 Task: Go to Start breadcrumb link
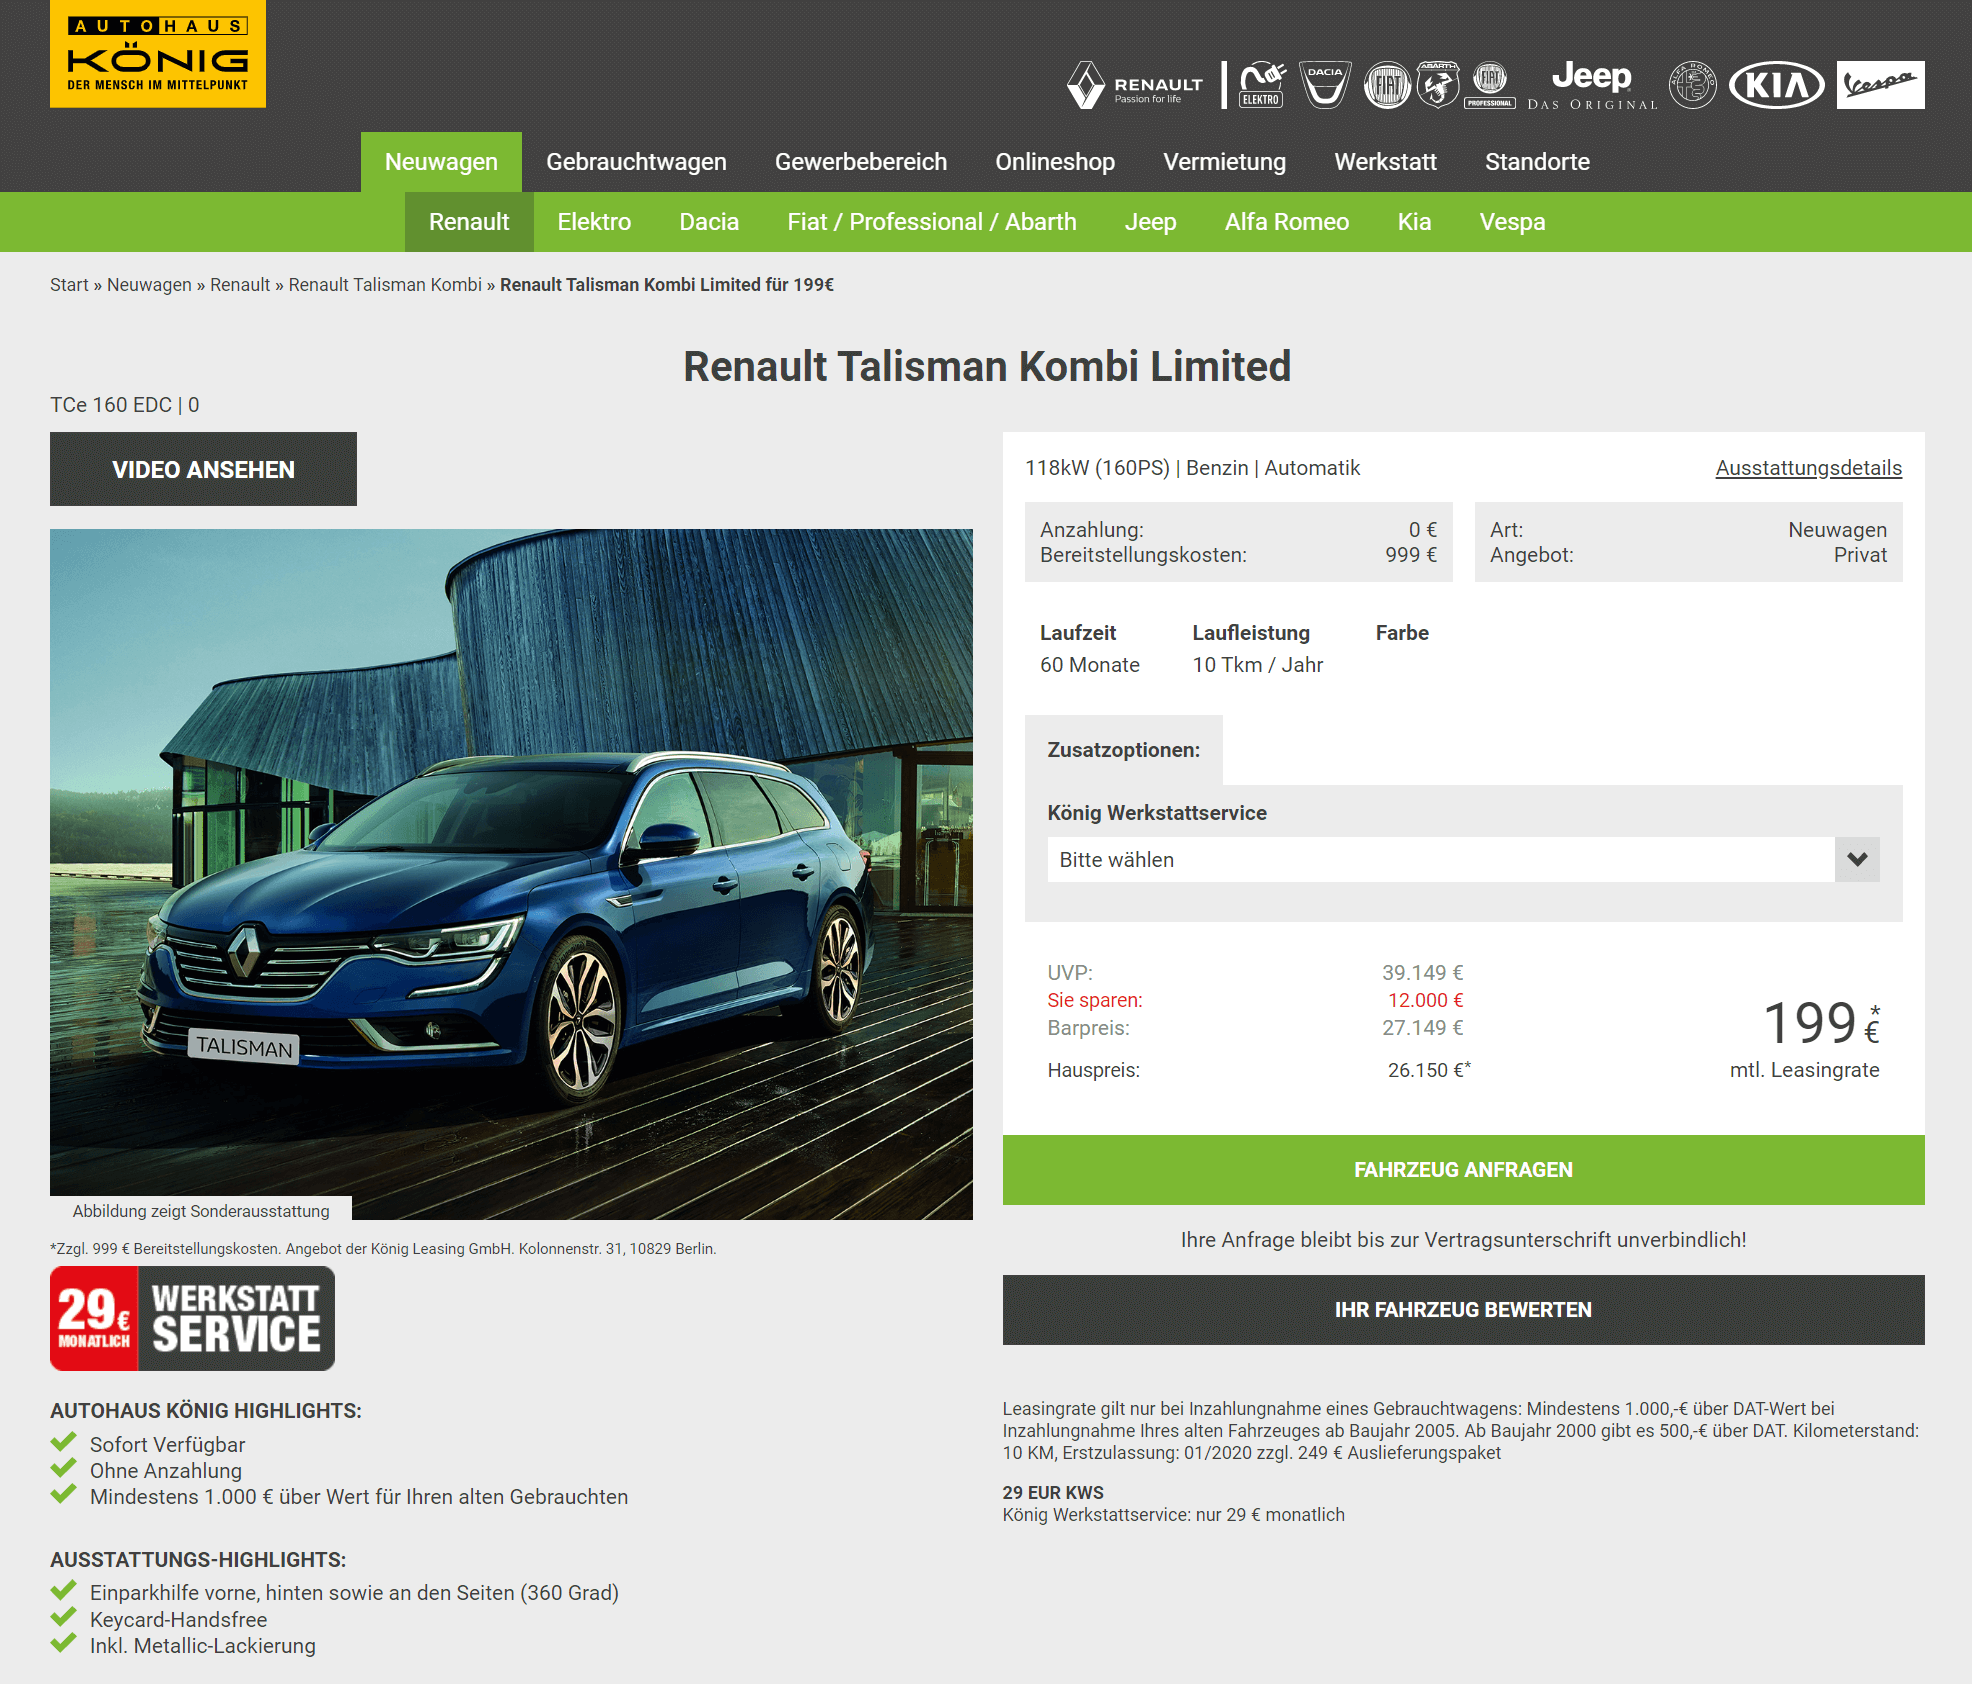(69, 285)
